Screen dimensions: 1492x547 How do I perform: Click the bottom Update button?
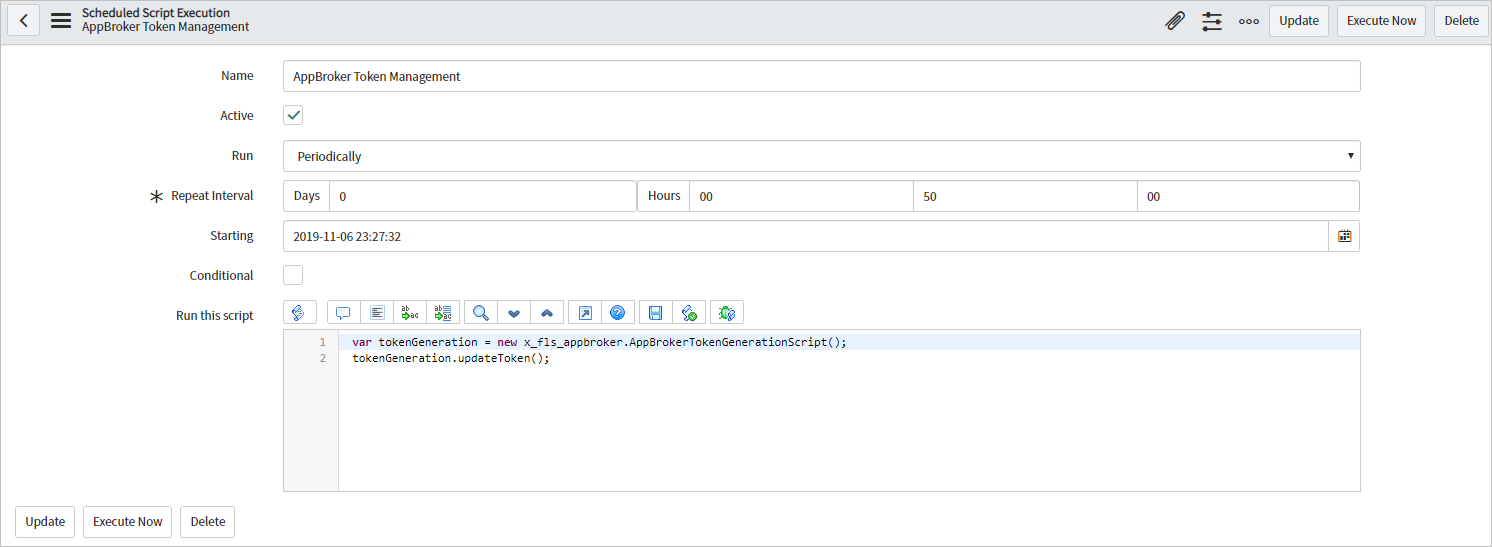pos(45,521)
